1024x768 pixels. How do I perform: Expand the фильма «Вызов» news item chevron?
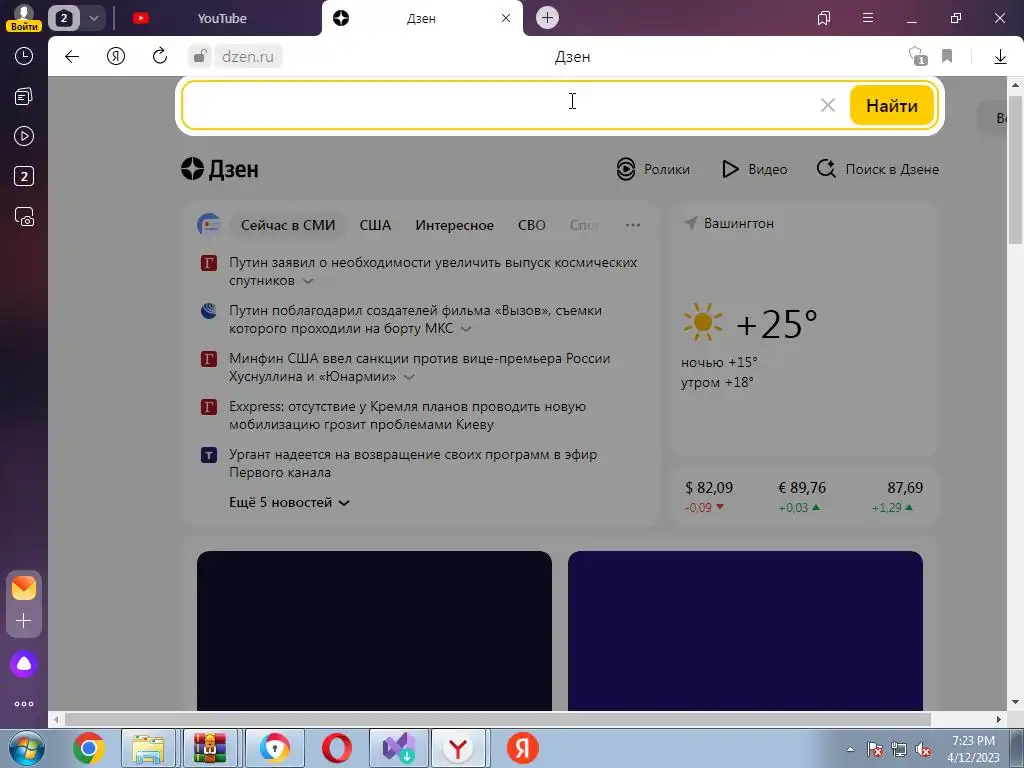point(466,329)
